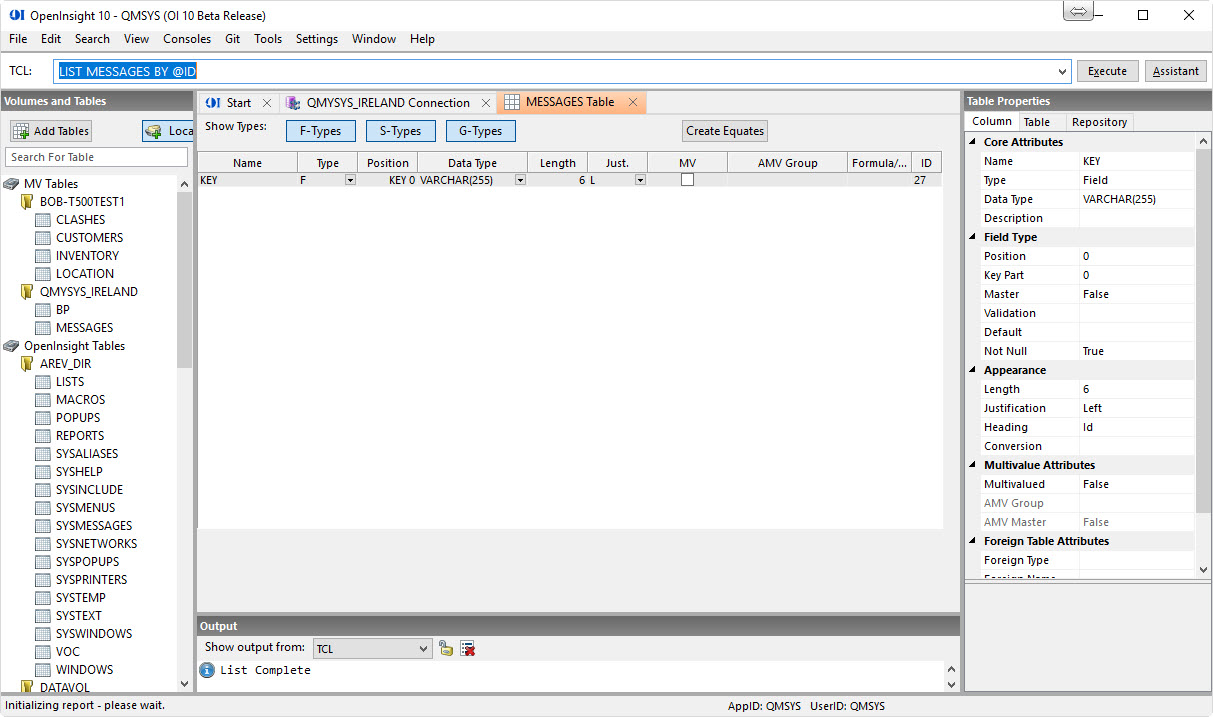This screenshot has width=1213, height=717.
Task: Click the lock output icon in Output panel
Action: click(x=446, y=649)
